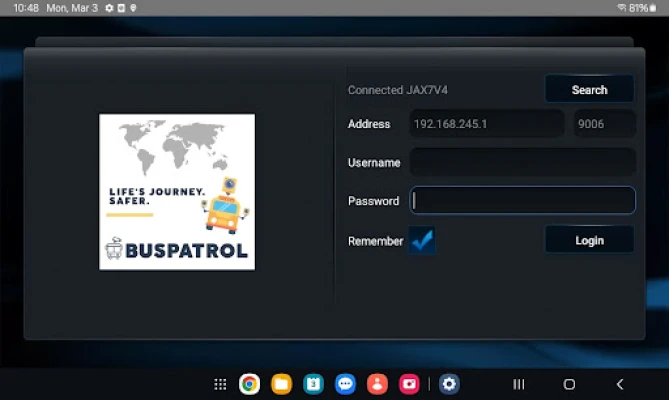Launch Chrome from the taskbar
The image size is (669, 400).
click(x=250, y=384)
